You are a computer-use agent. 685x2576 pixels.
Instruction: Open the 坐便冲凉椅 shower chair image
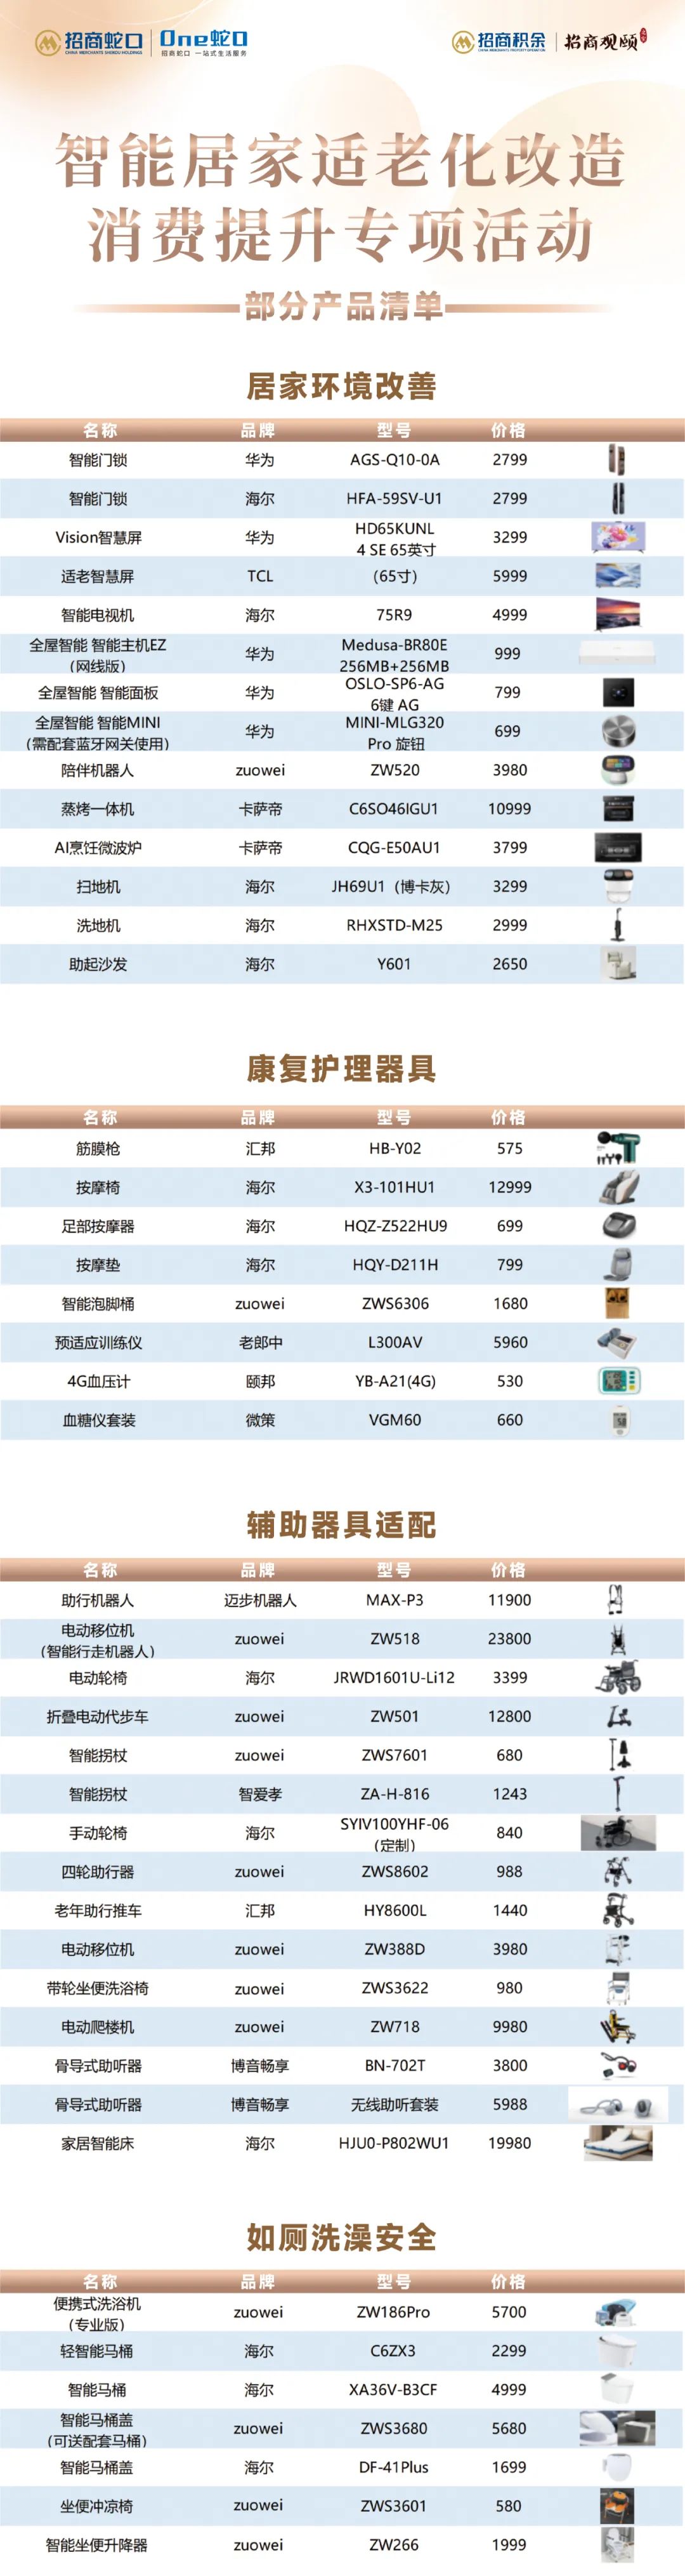pyautogui.click(x=617, y=2505)
